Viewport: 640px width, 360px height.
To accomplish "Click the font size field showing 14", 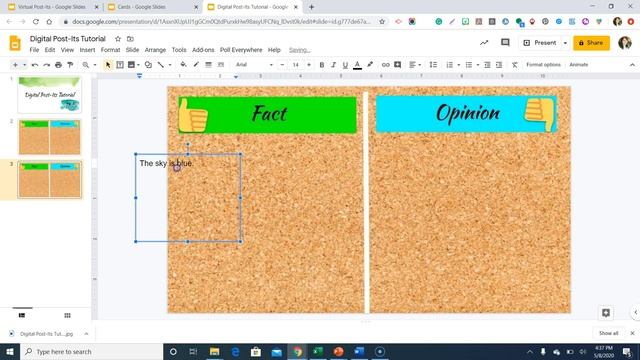I will point(296,65).
